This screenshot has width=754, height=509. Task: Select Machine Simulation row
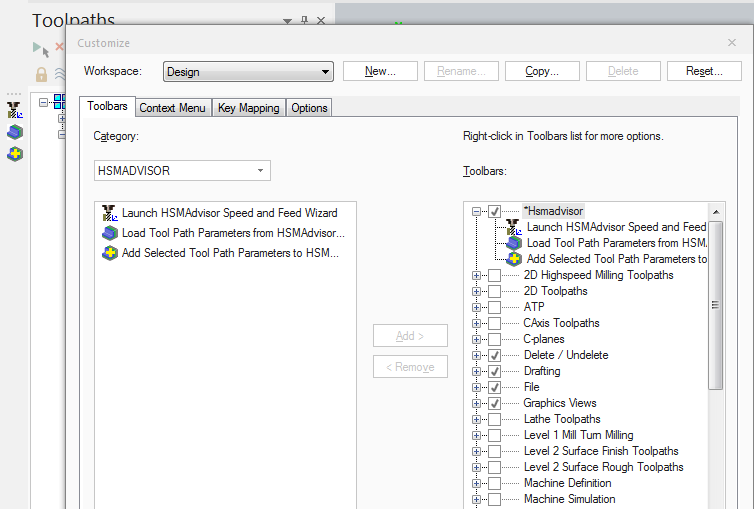pyautogui.click(x=569, y=499)
